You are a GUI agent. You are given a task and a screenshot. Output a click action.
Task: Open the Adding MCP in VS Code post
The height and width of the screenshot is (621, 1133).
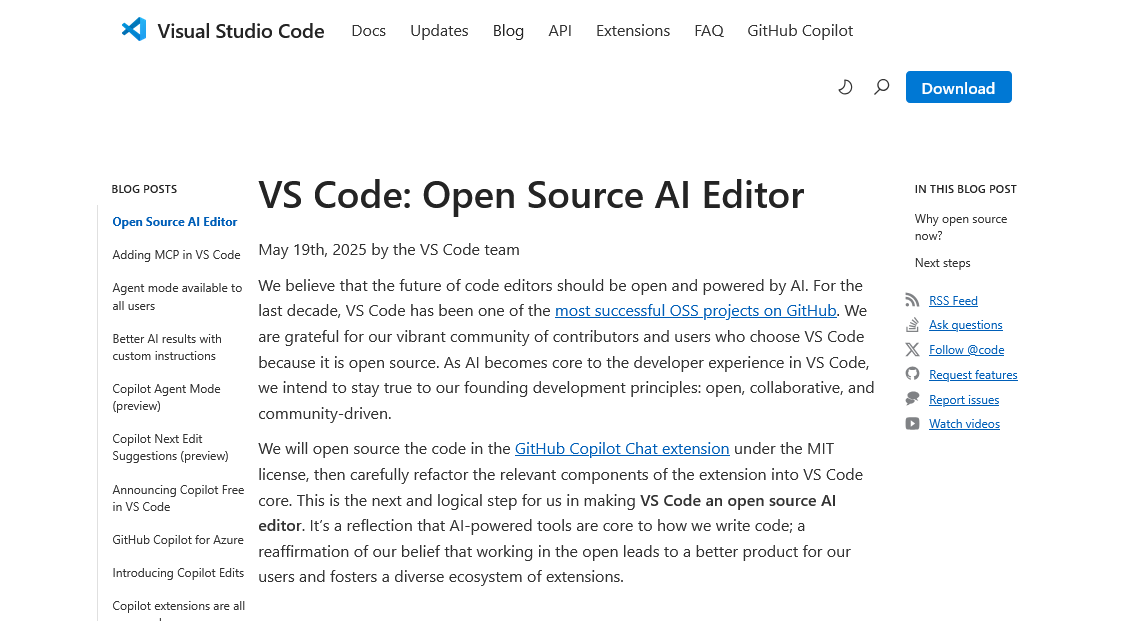coord(176,255)
